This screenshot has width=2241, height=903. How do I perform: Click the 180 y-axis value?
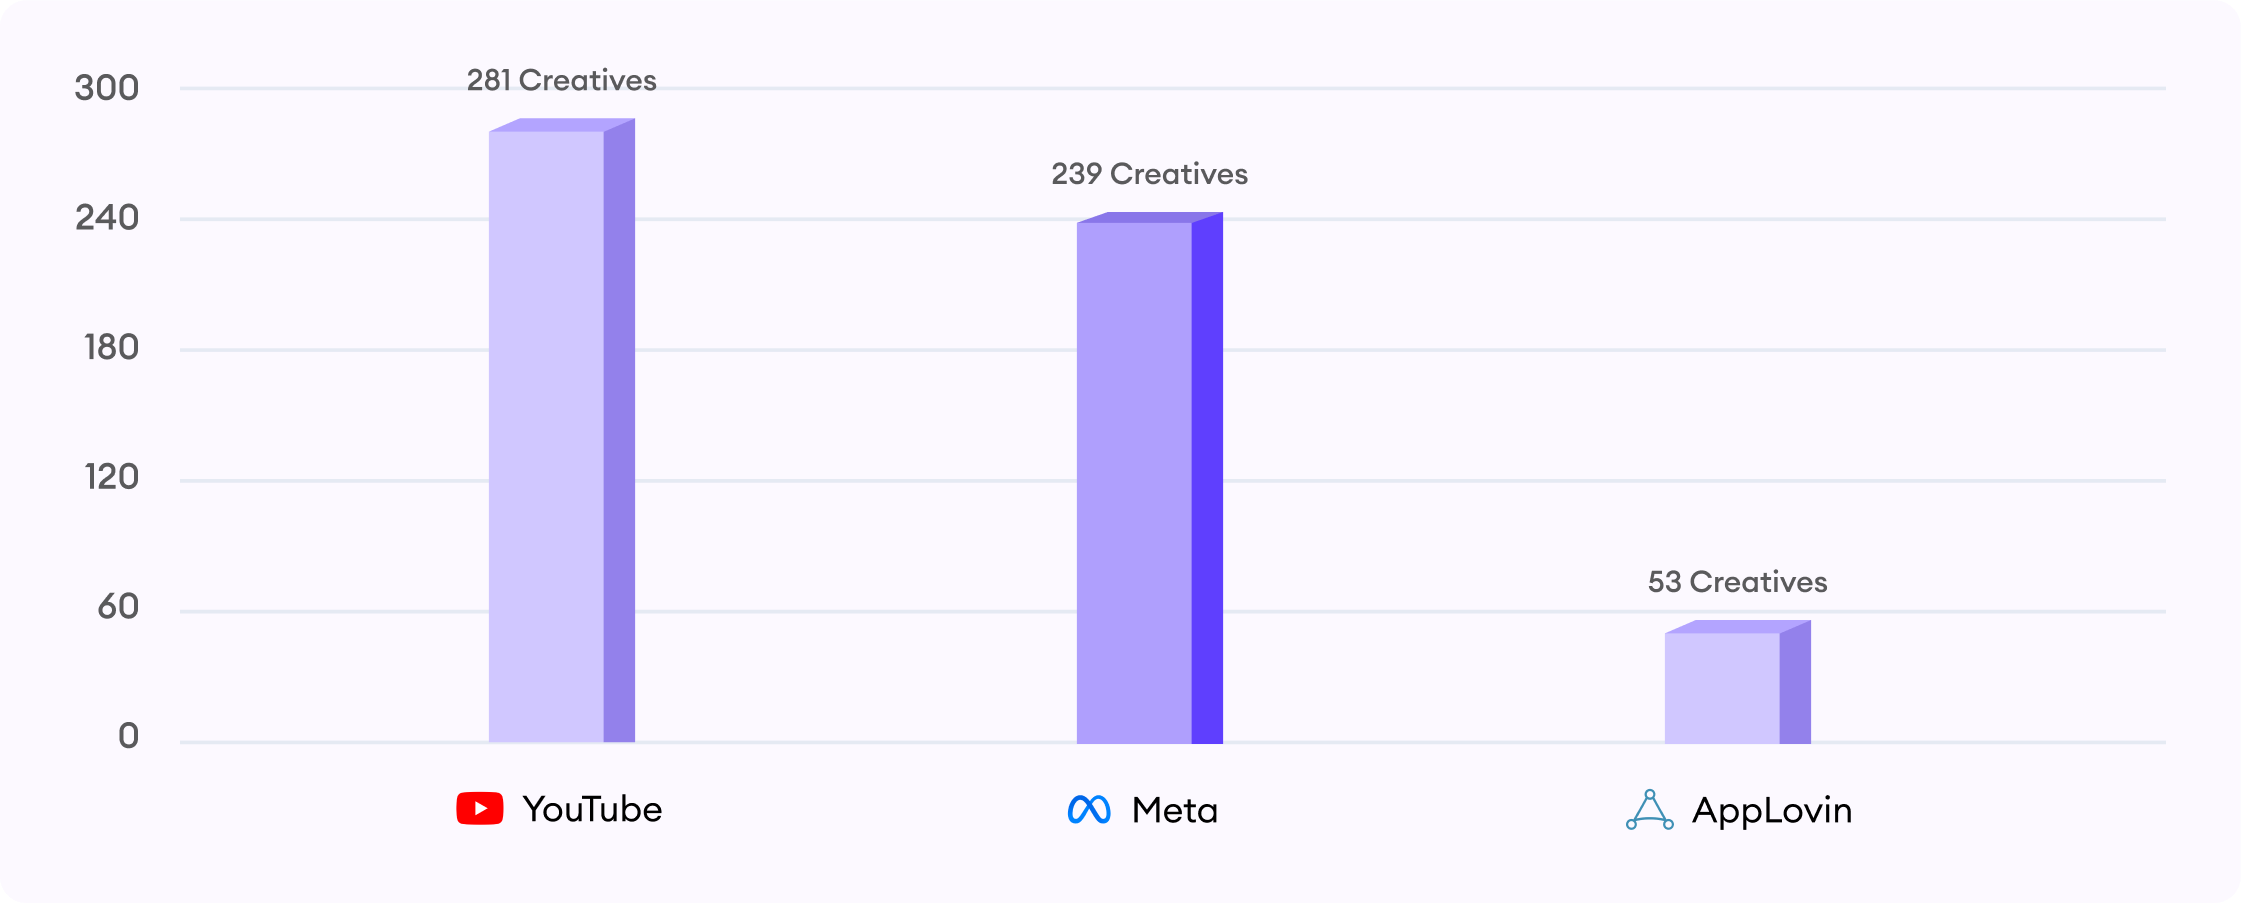(111, 348)
